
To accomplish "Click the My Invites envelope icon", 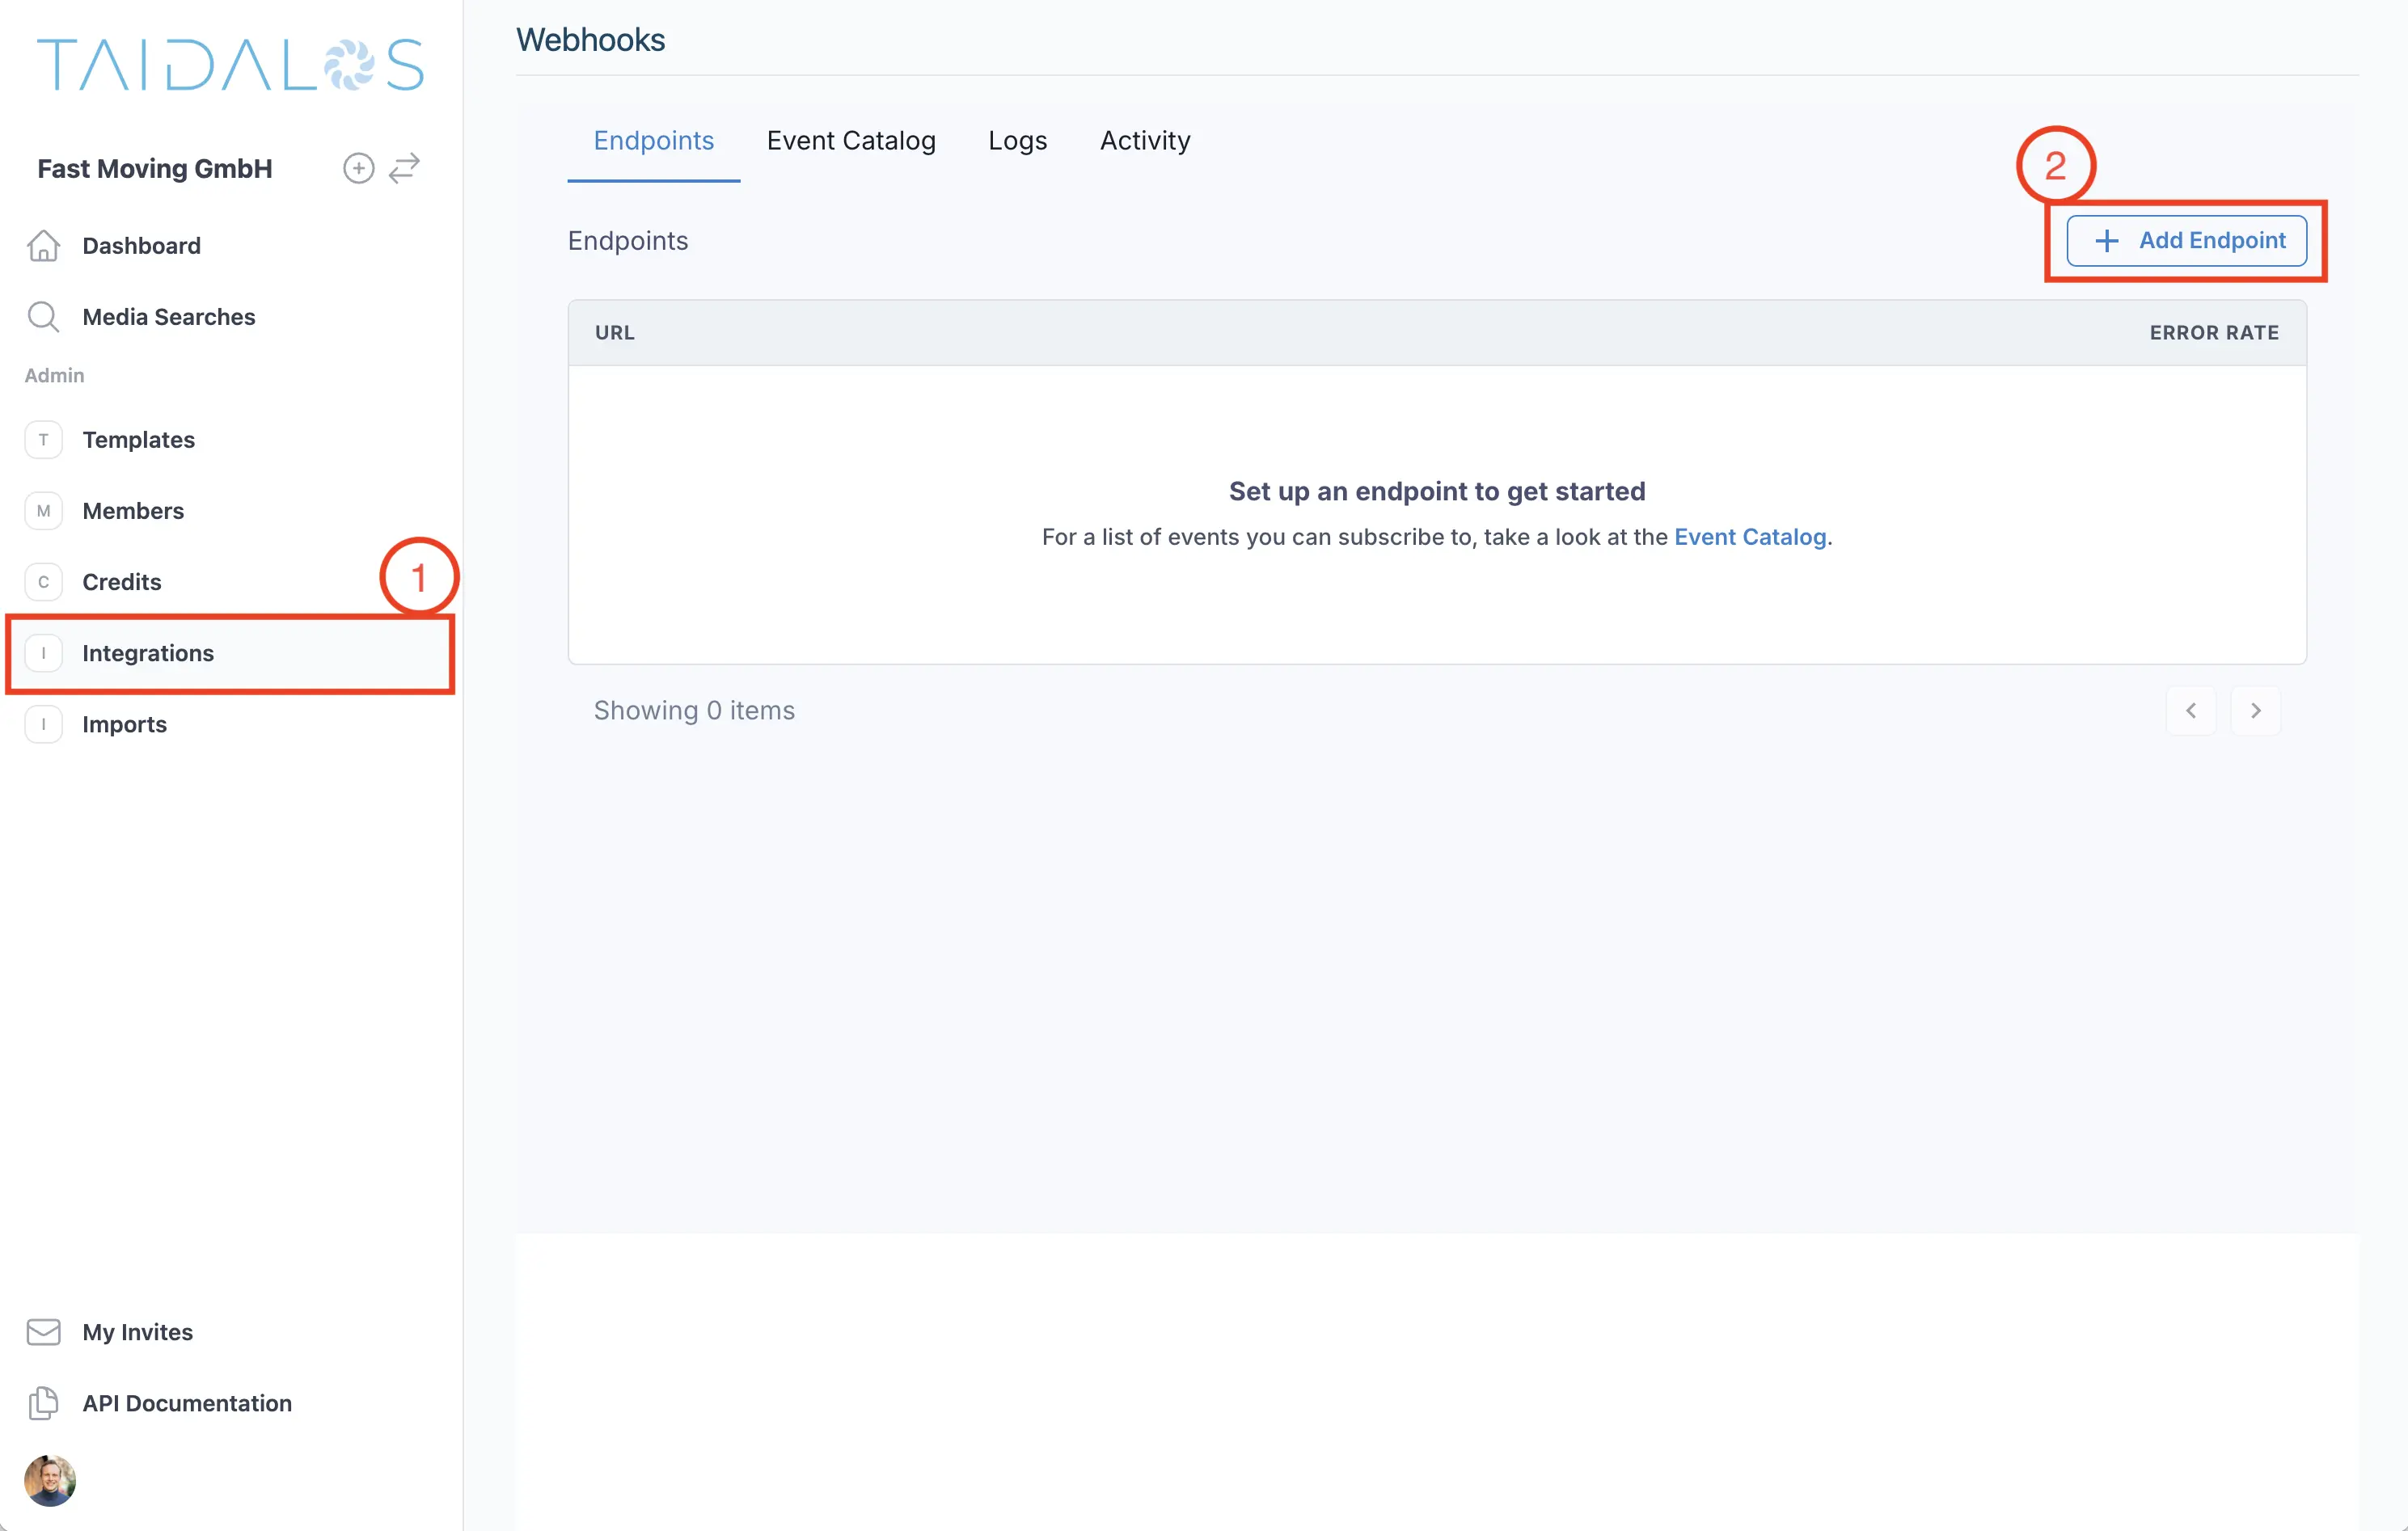I will (43, 1331).
